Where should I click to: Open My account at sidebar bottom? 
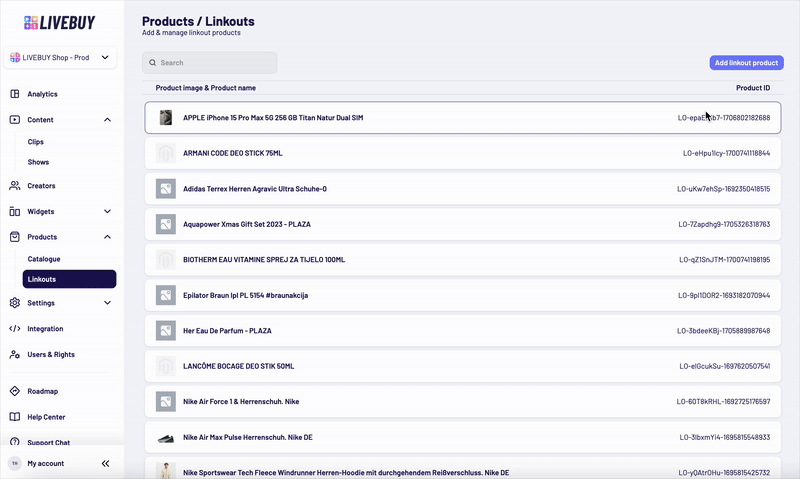pyautogui.click(x=45, y=464)
